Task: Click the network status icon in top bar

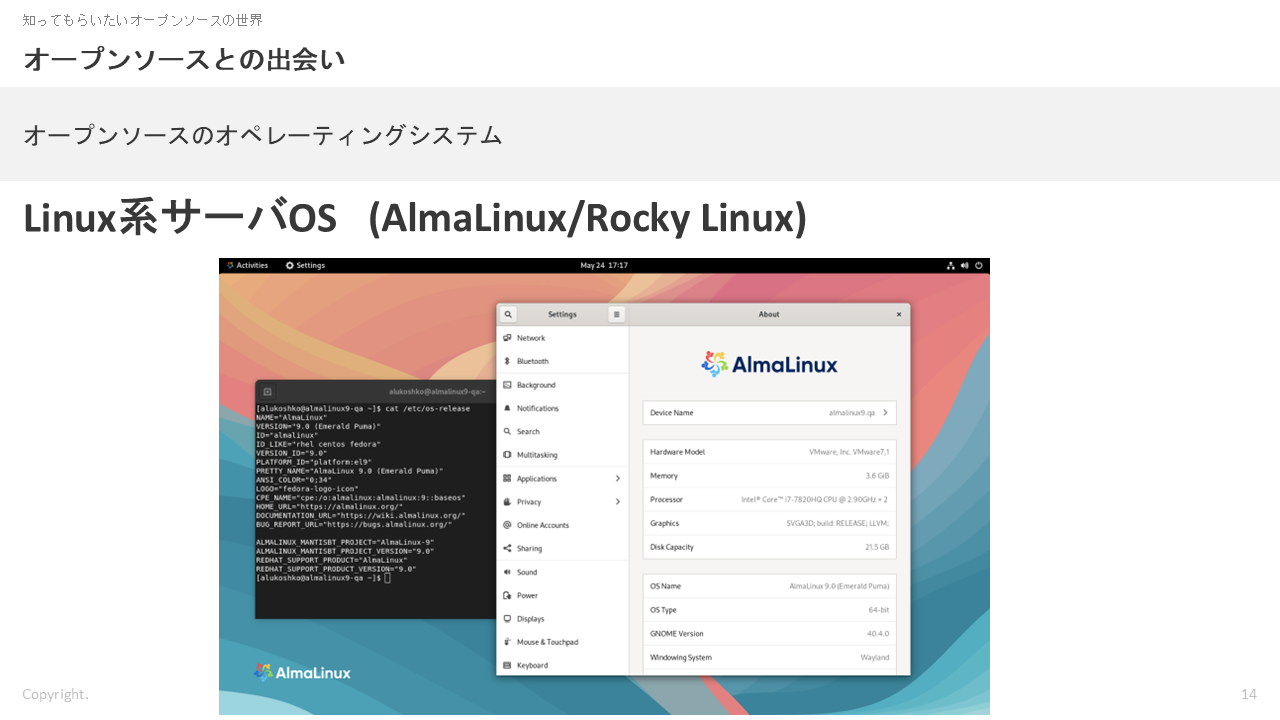Action: coord(950,266)
